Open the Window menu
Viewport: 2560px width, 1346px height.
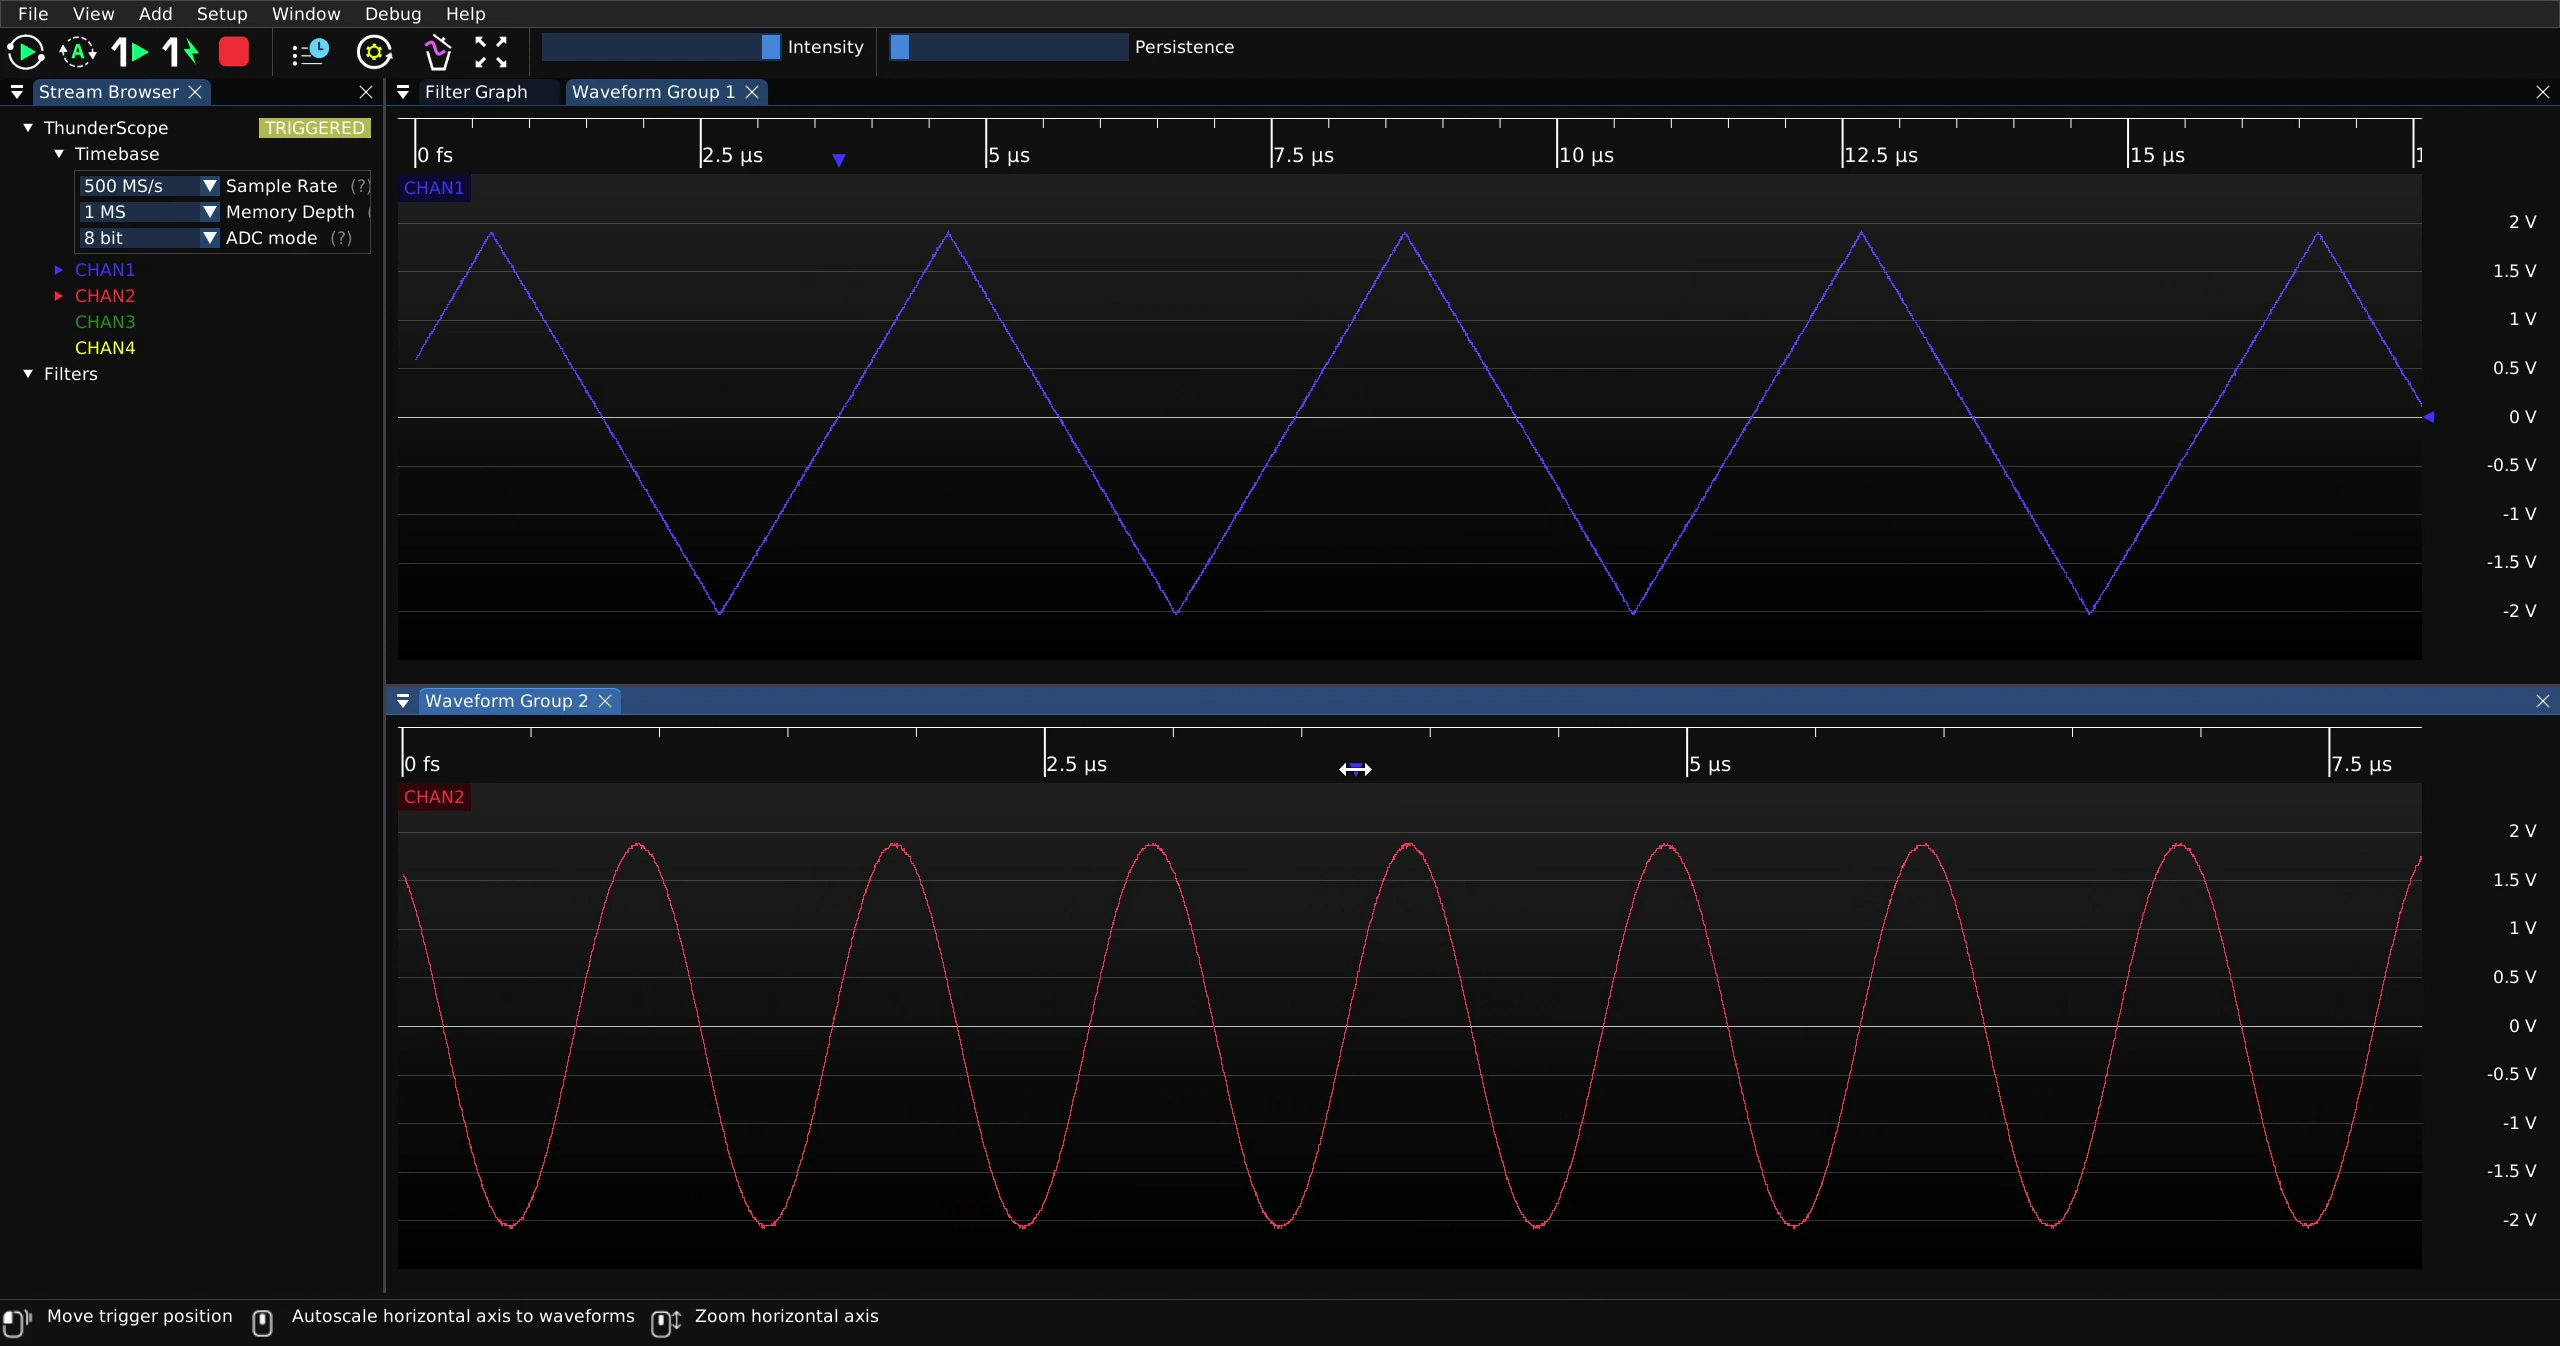tap(306, 14)
